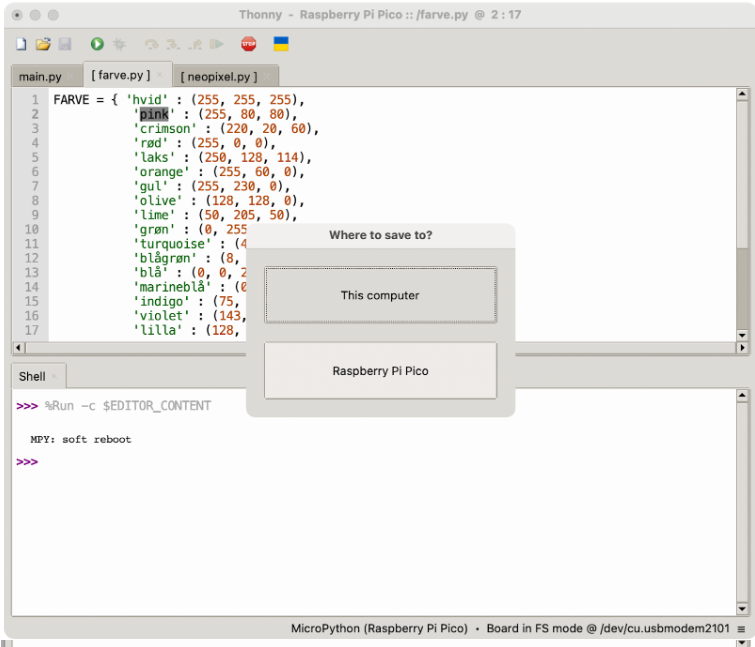The width and height of the screenshot is (755, 647).
Task: Select the Shell tab
Action: point(32,376)
